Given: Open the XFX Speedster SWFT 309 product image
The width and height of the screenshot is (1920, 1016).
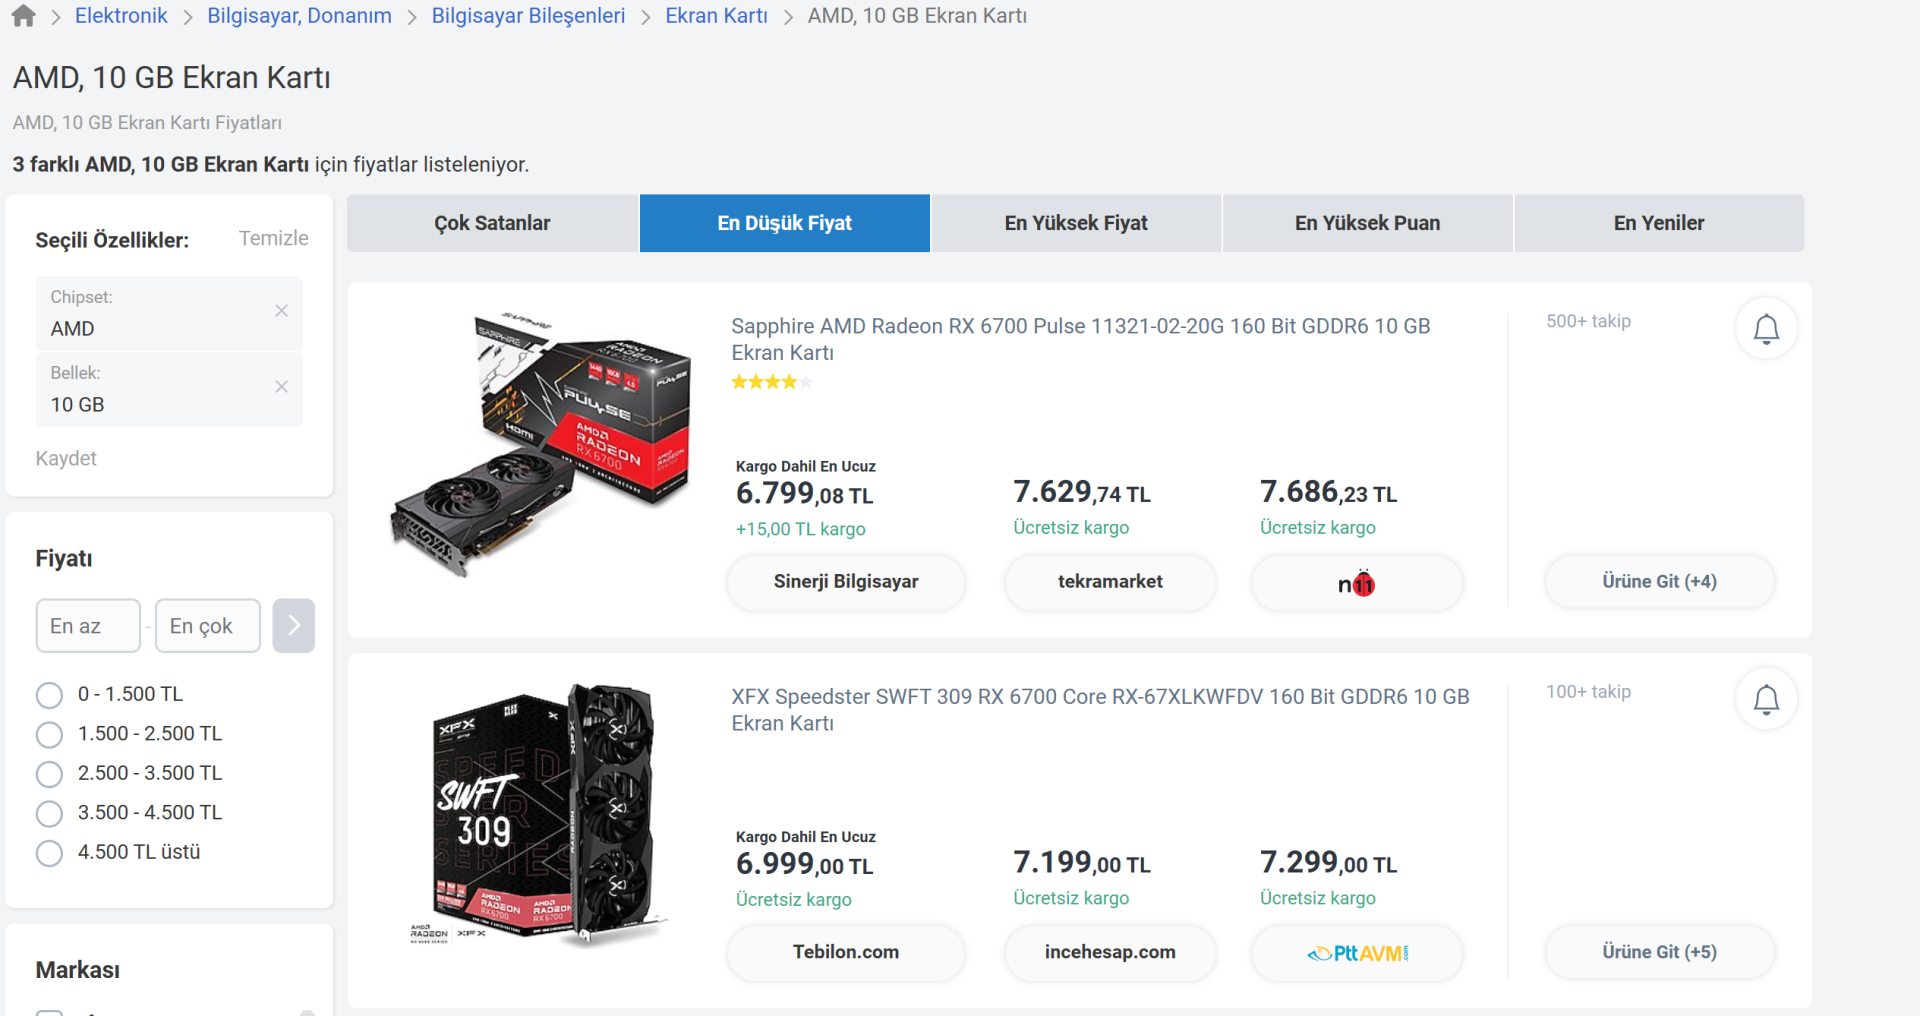Looking at the screenshot, I should 541,815.
